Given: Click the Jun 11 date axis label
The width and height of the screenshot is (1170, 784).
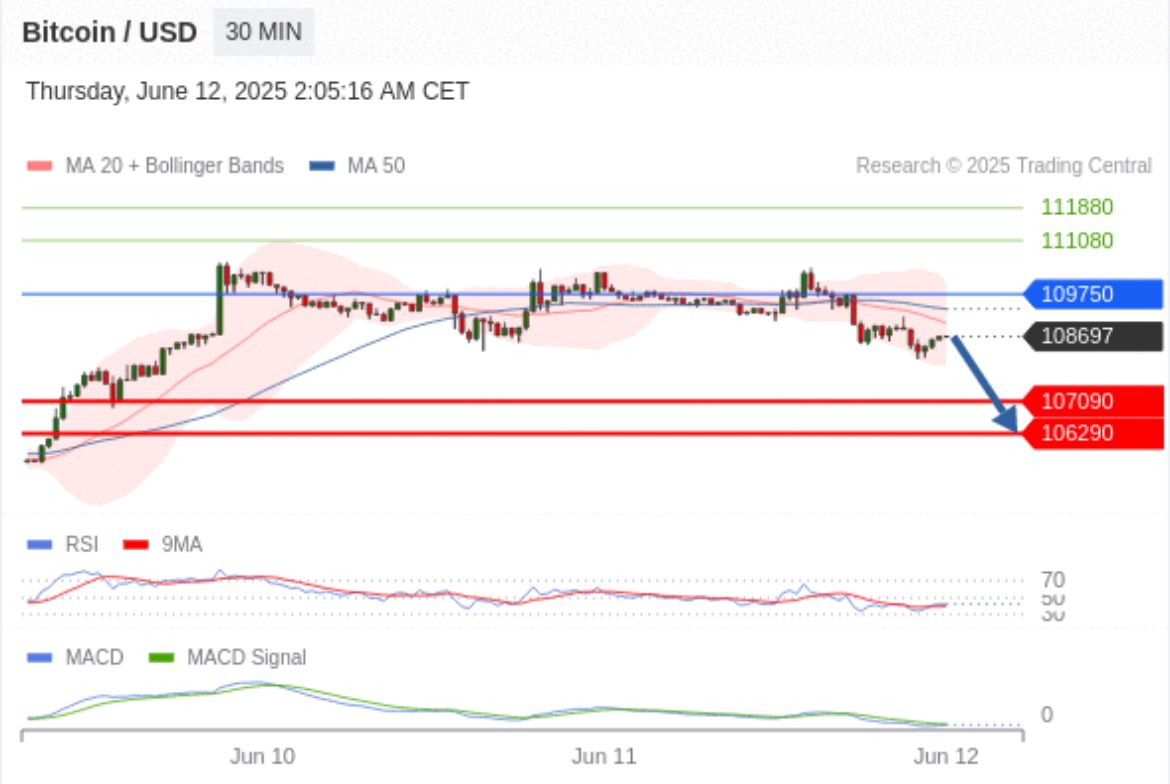Looking at the screenshot, I should point(603,756).
